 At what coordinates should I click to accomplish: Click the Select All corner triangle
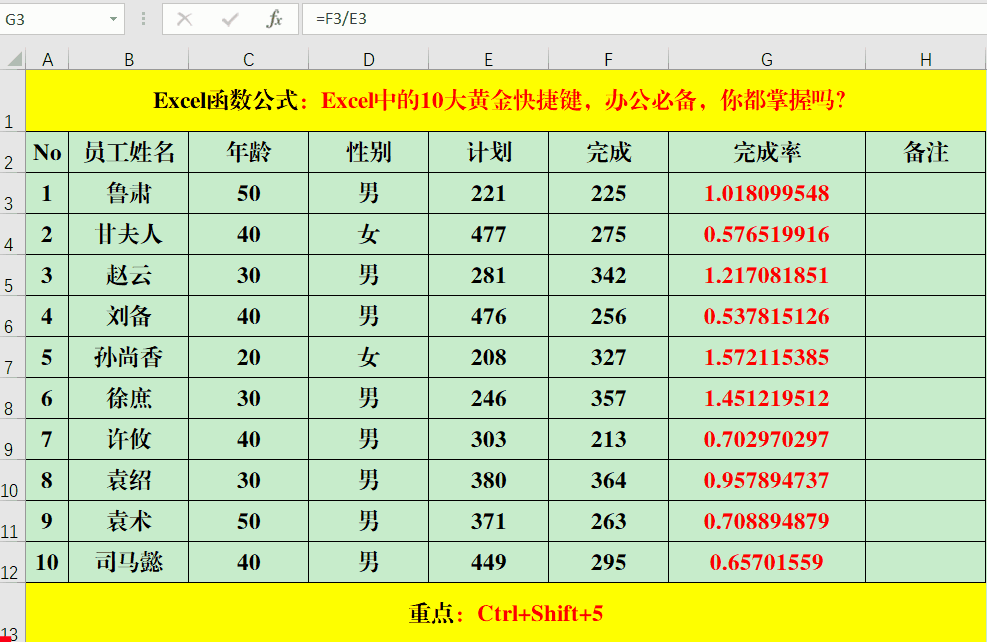(14, 59)
